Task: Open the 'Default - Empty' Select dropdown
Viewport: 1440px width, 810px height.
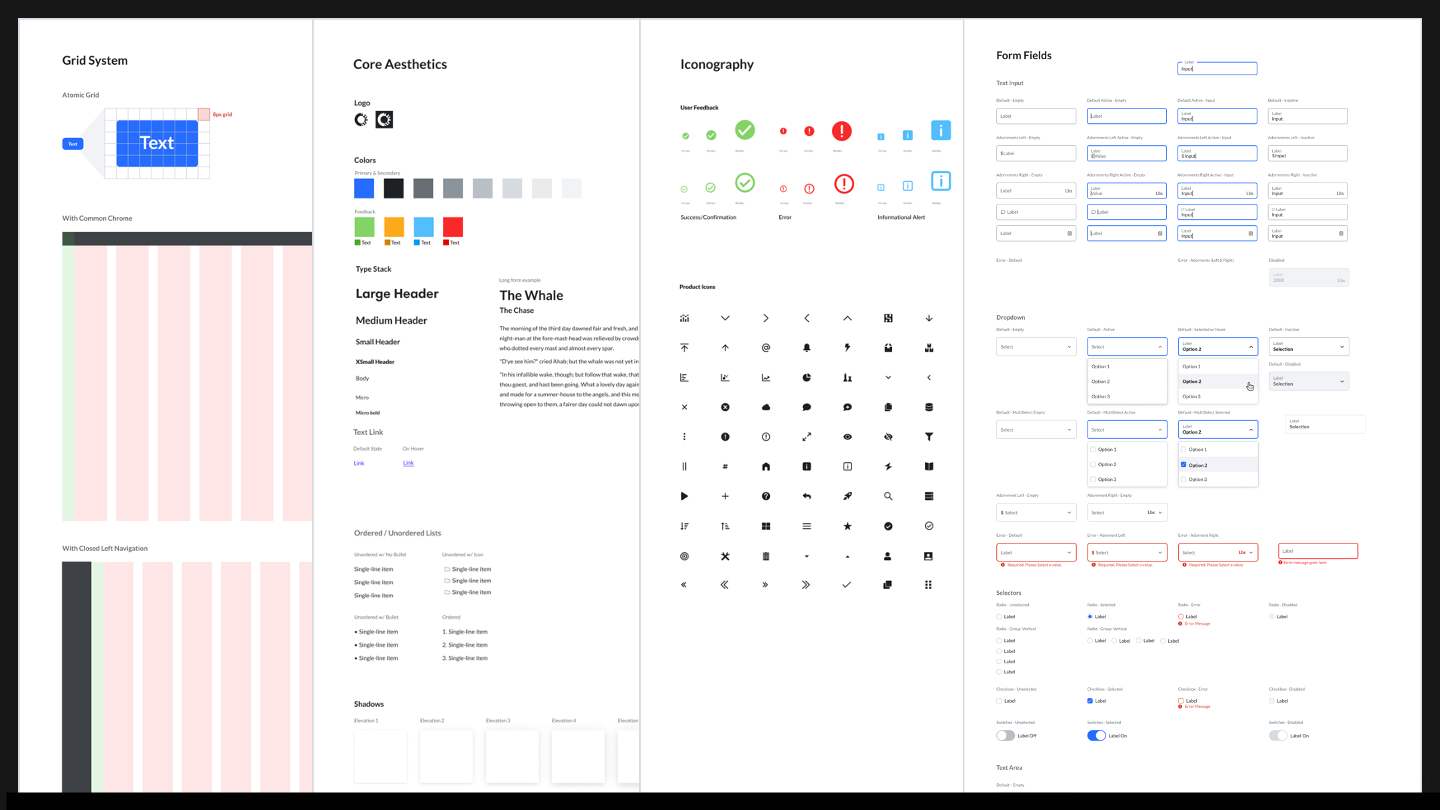Action: [x=1036, y=347]
